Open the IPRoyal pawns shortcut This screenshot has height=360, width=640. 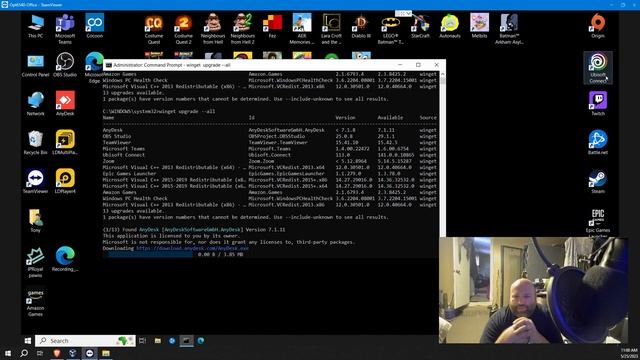pyautogui.click(x=36, y=262)
